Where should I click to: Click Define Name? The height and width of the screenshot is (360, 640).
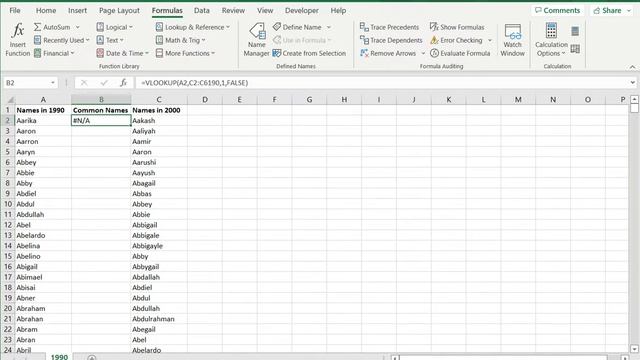297,27
